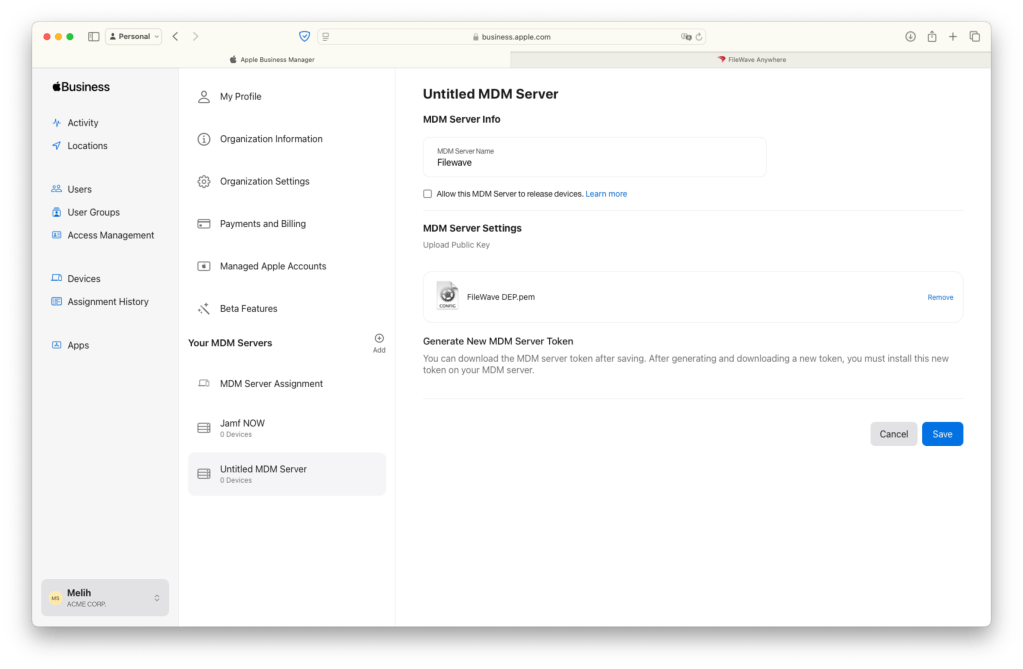The height and width of the screenshot is (669, 1023).
Task: Open the Downloads icon in Safari toolbar
Action: tap(910, 37)
